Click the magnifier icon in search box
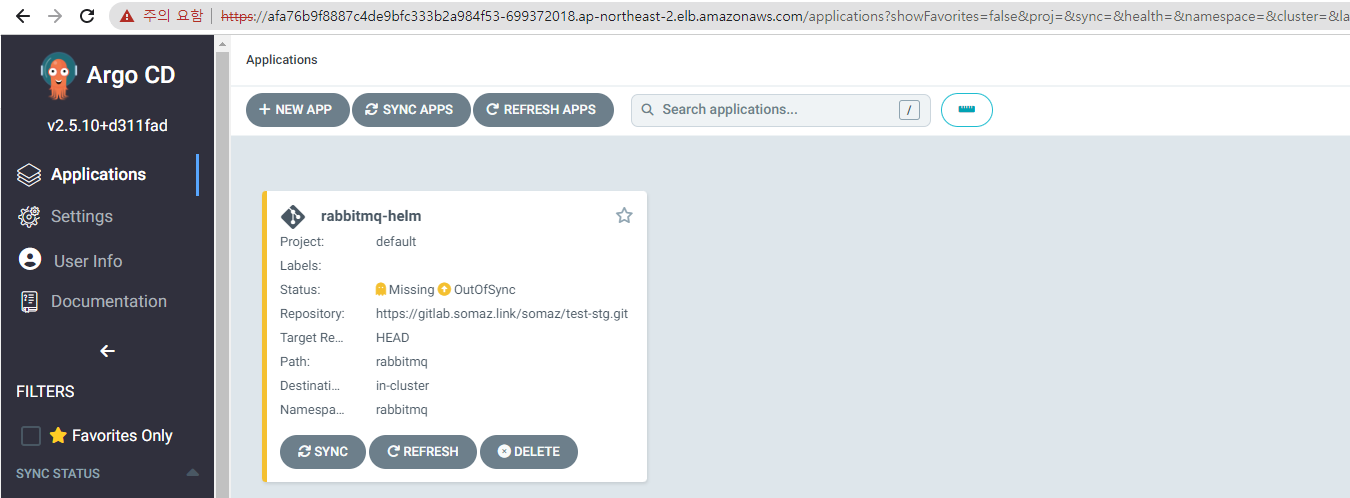 648,110
